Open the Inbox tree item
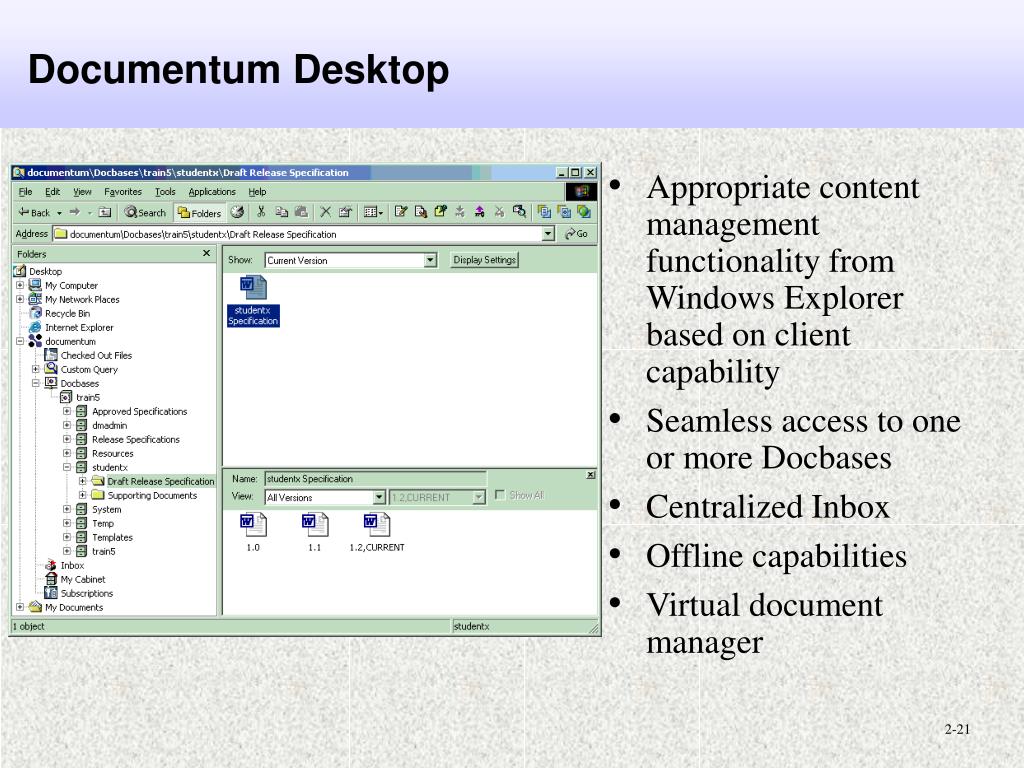Image resolution: width=1024 pixels, height=768 pixels. tap(64, 566)
